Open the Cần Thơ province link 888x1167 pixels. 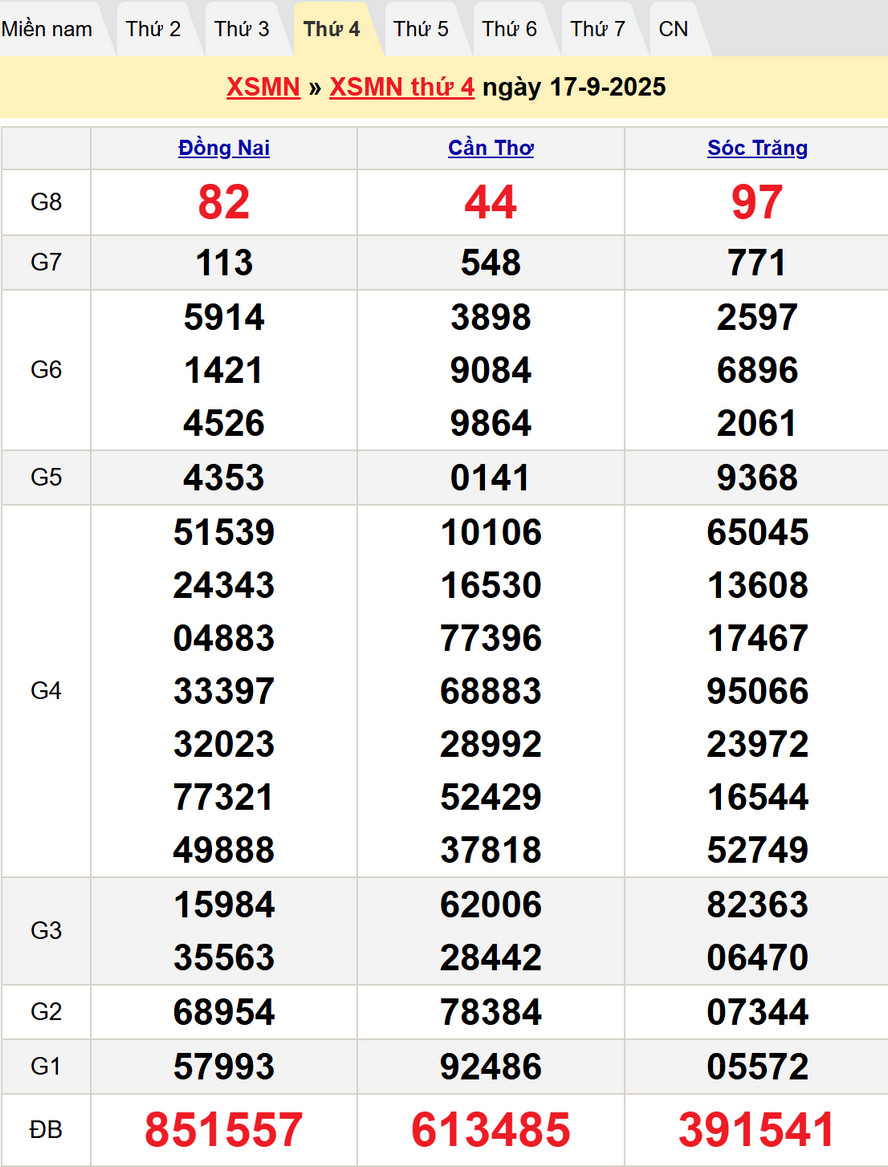(491, 148)
